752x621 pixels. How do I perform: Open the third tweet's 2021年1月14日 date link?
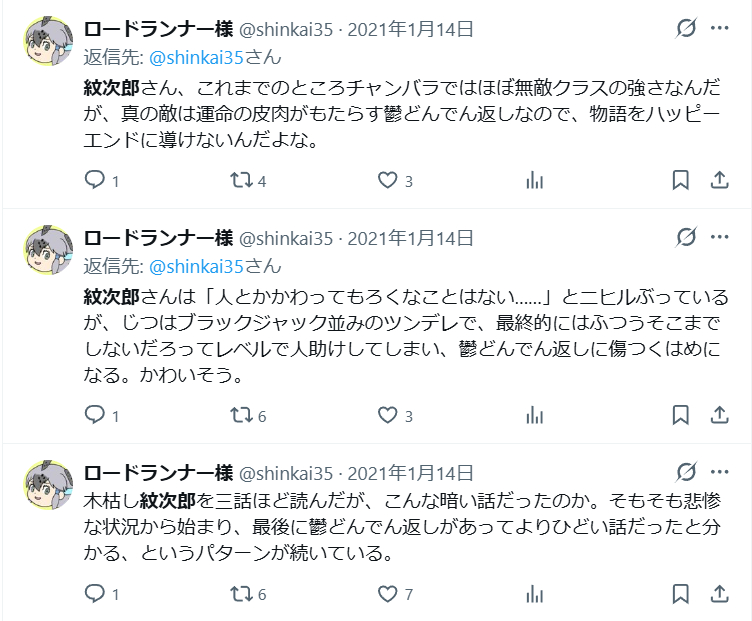point(411,473)
